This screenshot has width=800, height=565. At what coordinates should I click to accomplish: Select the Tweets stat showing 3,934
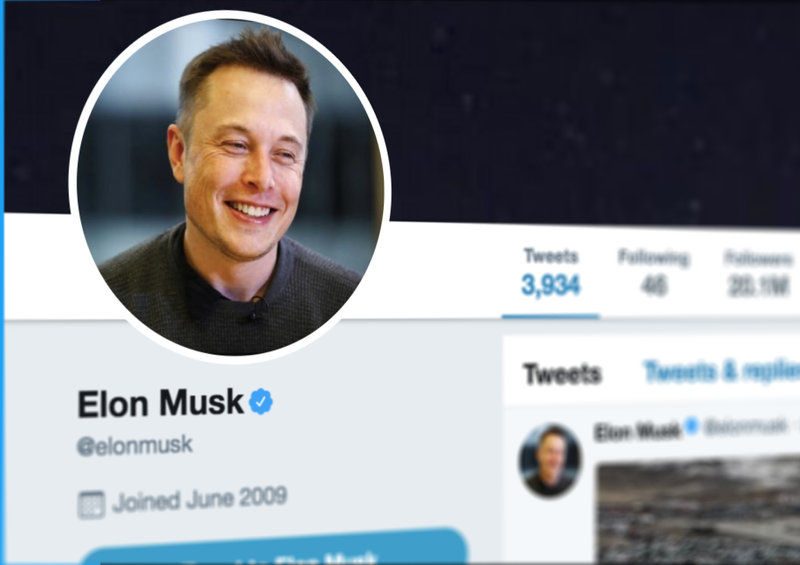(551, 273)
